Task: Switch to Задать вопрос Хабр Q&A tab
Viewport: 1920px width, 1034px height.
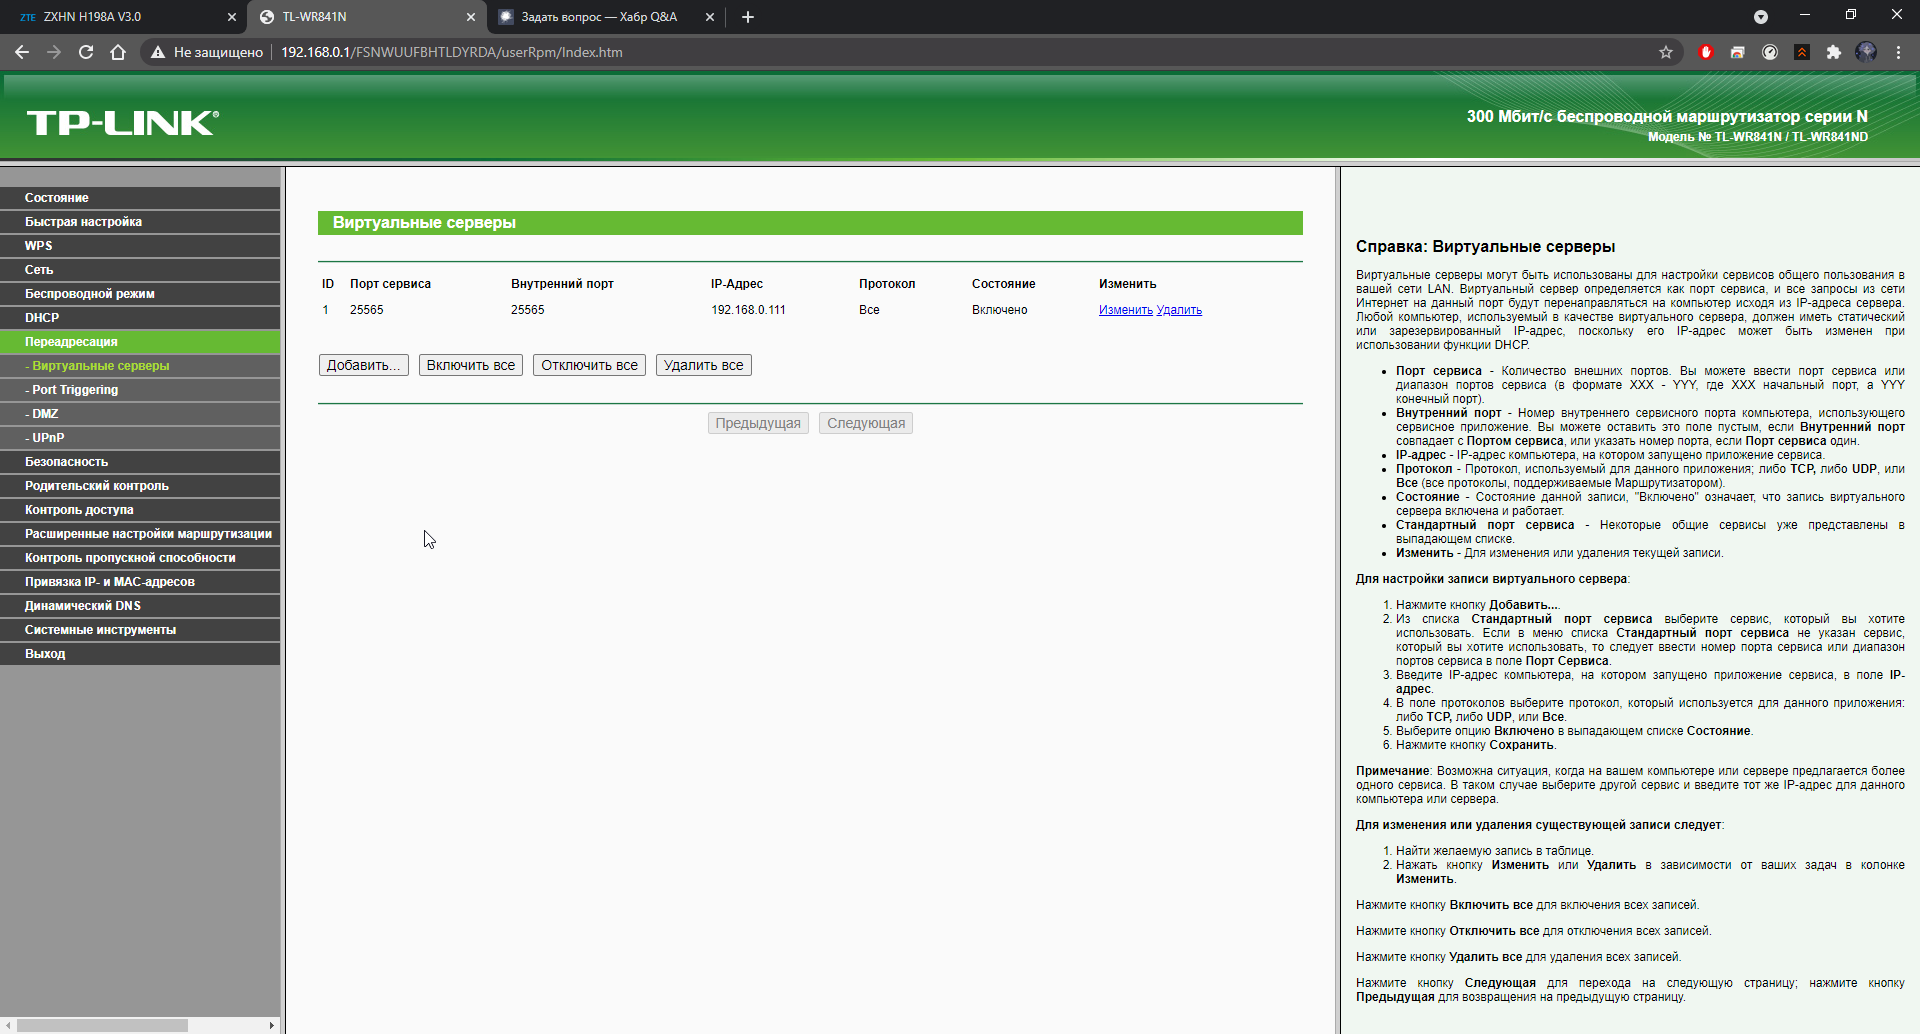Action: point(607,17)
